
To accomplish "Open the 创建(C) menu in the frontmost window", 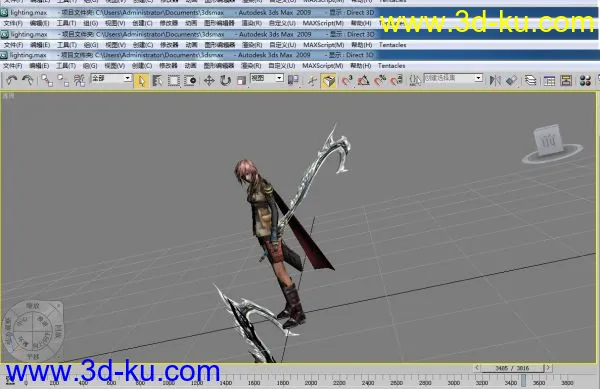I will tap(142, 66).
